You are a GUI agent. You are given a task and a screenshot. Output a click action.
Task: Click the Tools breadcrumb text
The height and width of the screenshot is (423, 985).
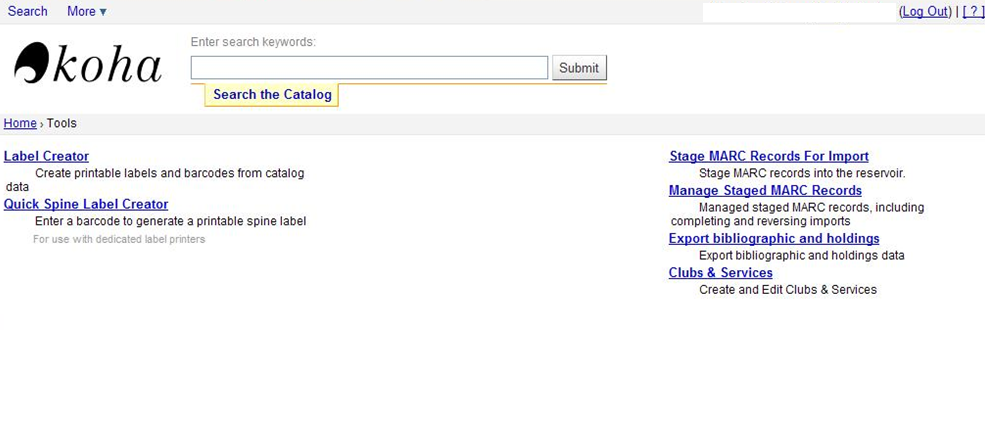coord(62,123)
